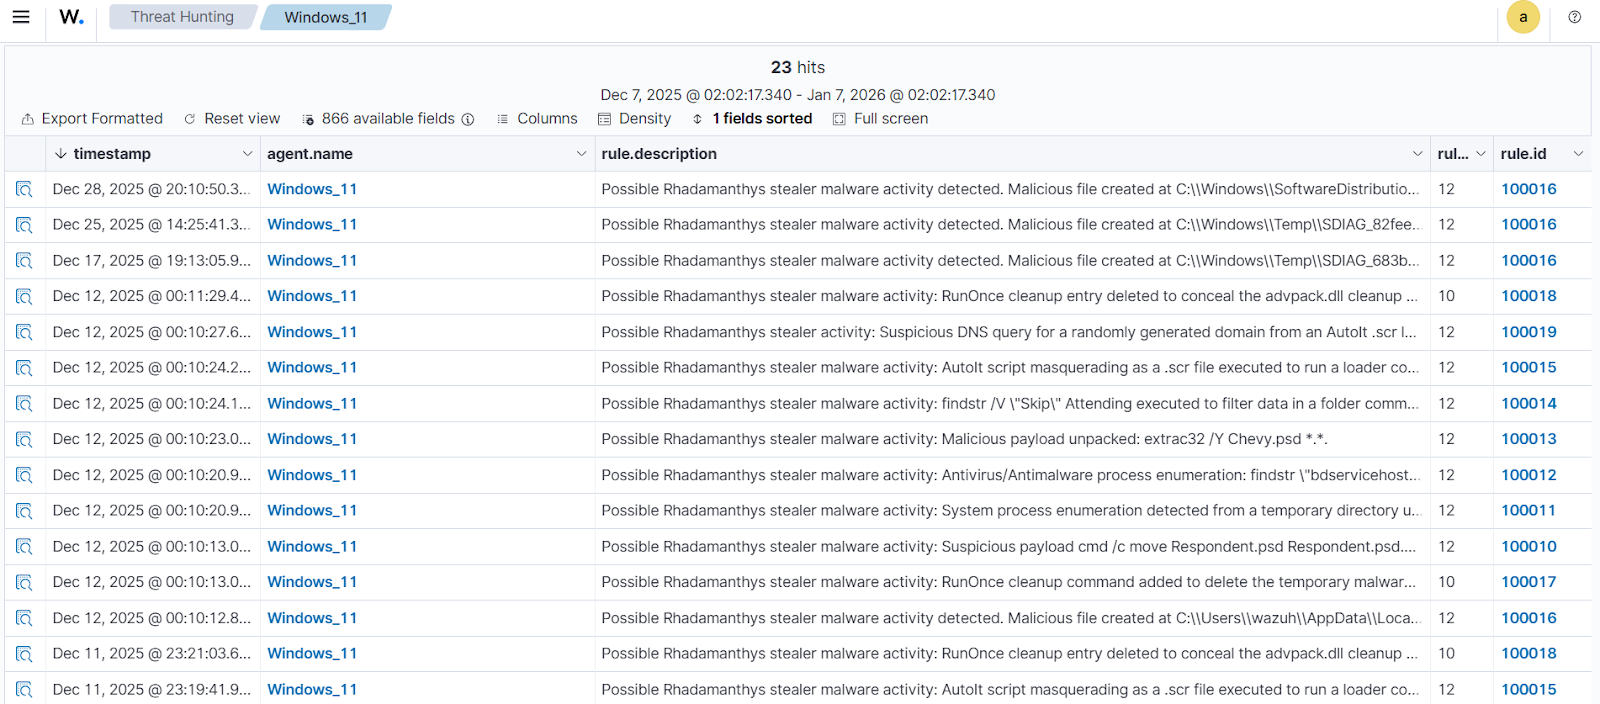Switch to Threat Hunting breadcrumb tab

click(182, 17)
